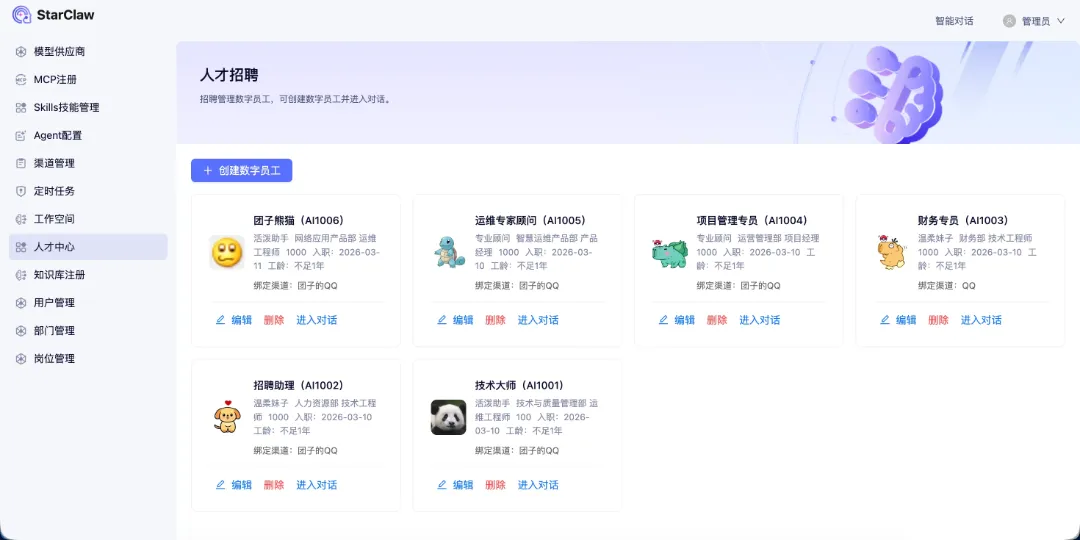This screenshot has height=540, width=1080.
Task: Click the 技术大师（AI1001）card title
Action: pos(519,385)
